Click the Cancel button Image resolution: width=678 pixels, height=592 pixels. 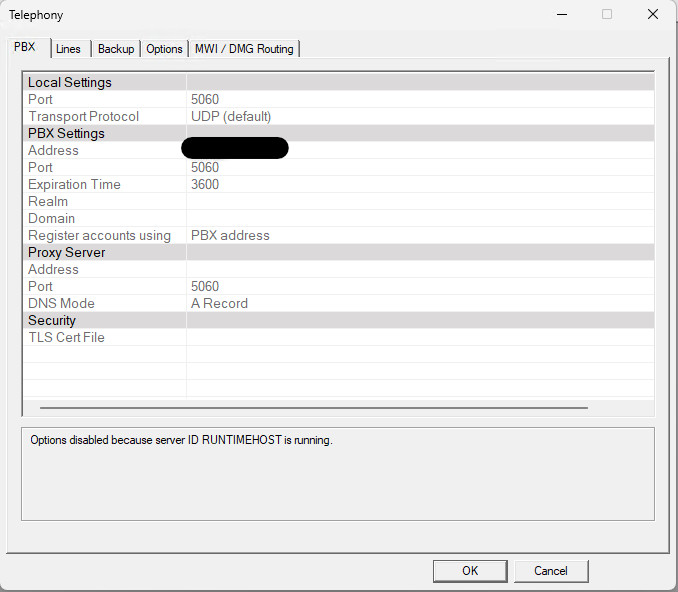click(x=551, y=571)
